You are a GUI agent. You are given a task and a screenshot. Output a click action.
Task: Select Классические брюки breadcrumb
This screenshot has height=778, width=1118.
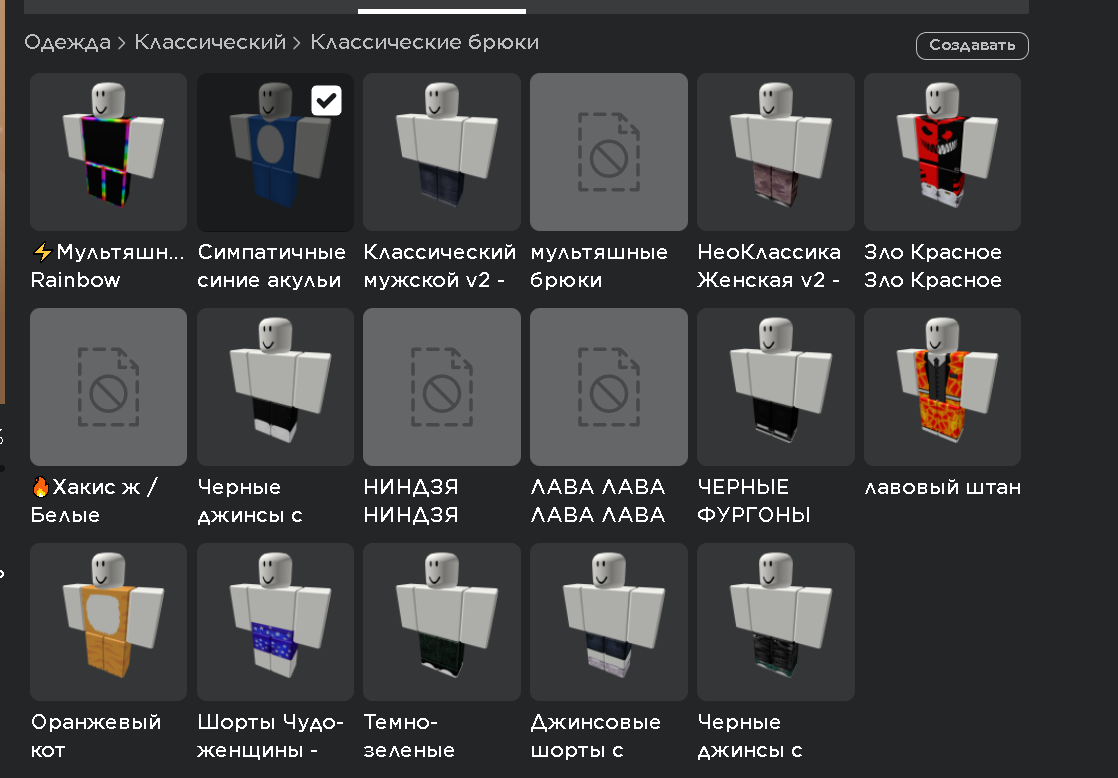pyautogui.click(x=424, y=43)
